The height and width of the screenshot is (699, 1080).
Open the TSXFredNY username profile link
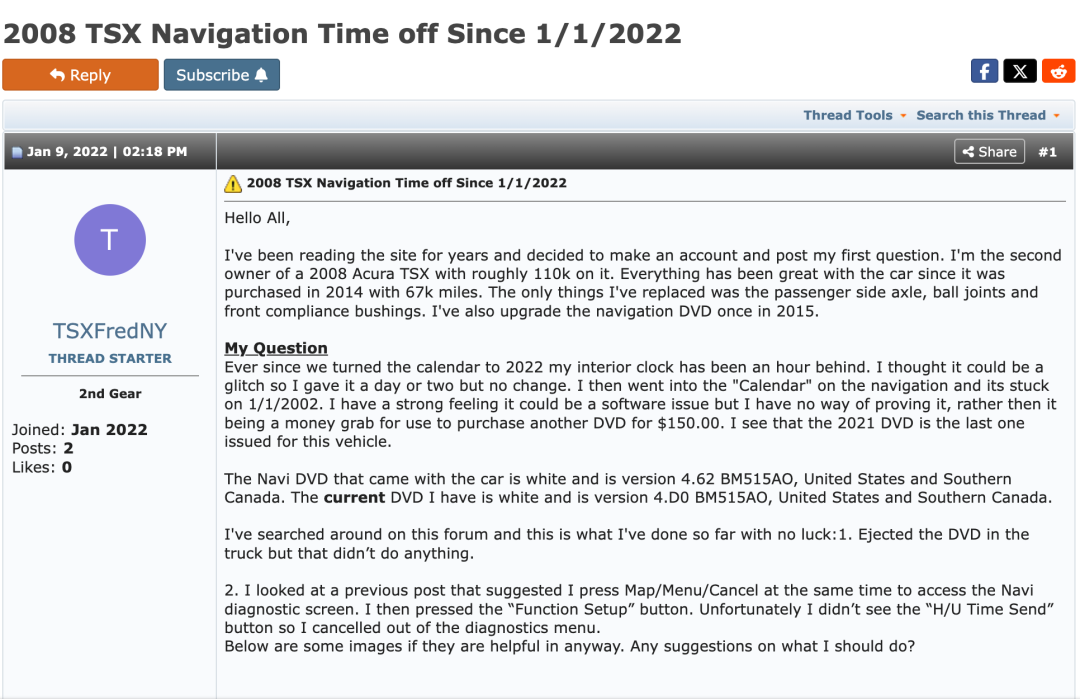(110, 331)
